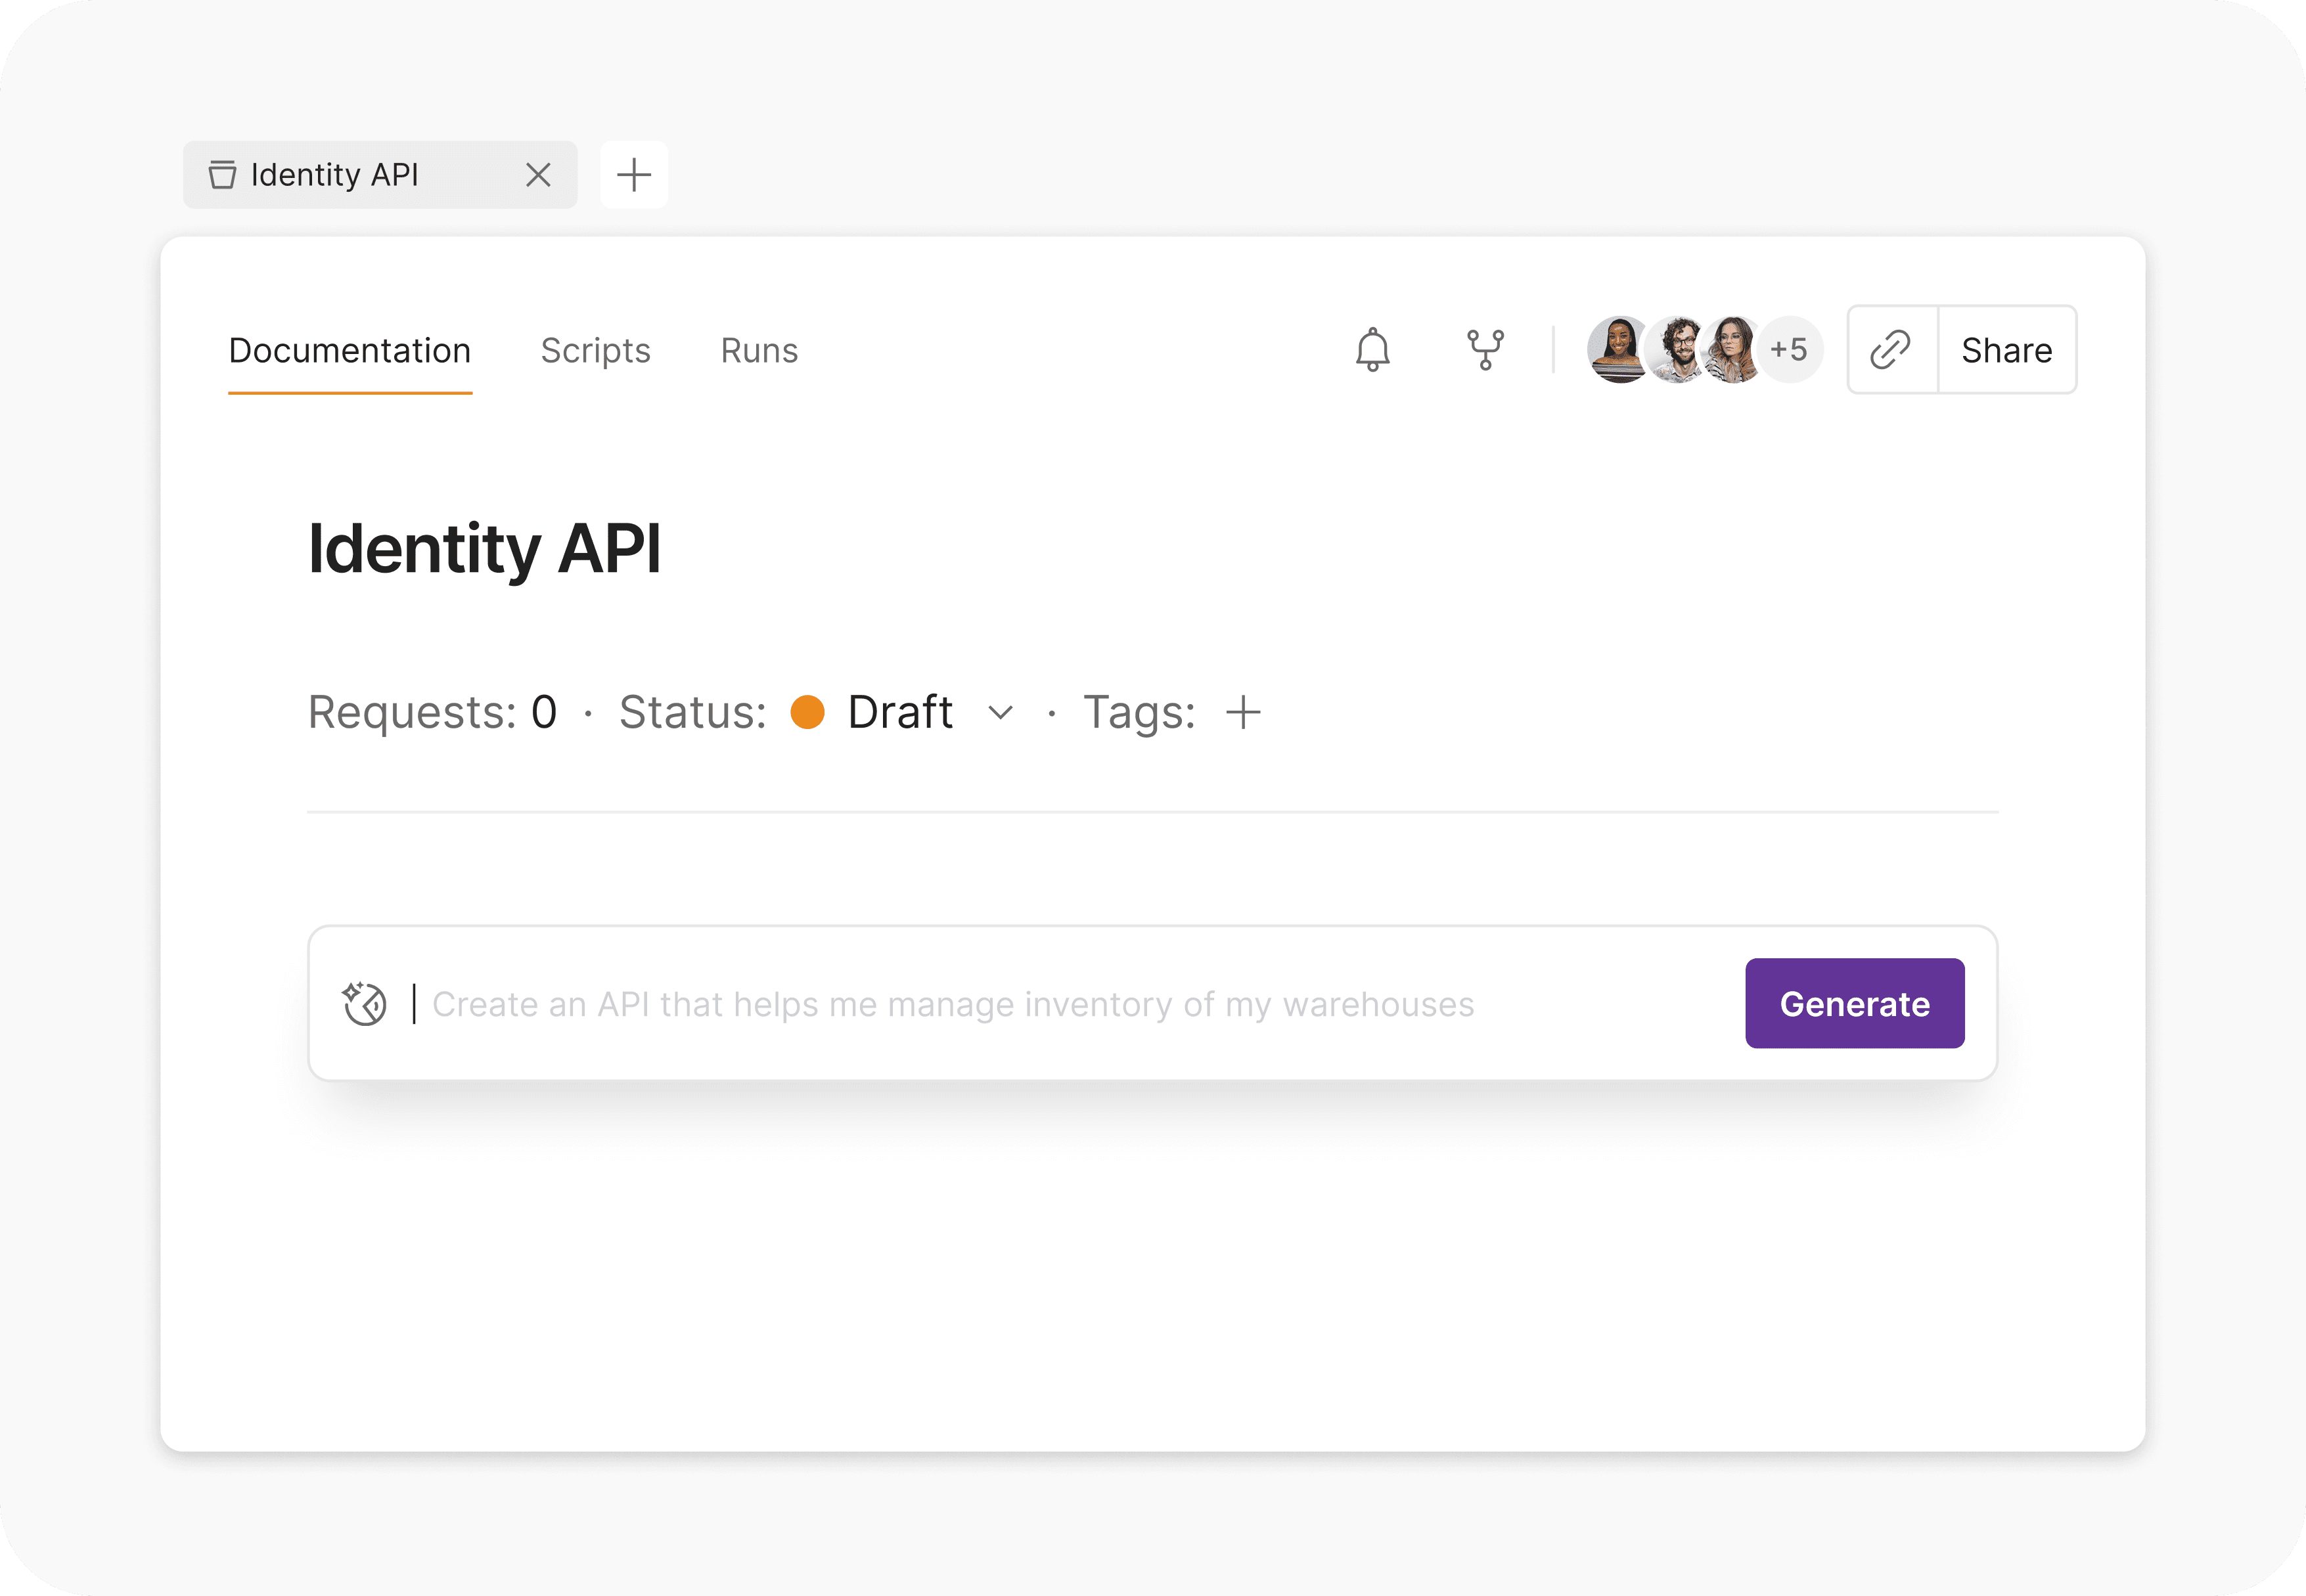The image size is (2306, 1596).
Task: Click the AI sparkle icon in prompt box
Action: (364, 1003)
